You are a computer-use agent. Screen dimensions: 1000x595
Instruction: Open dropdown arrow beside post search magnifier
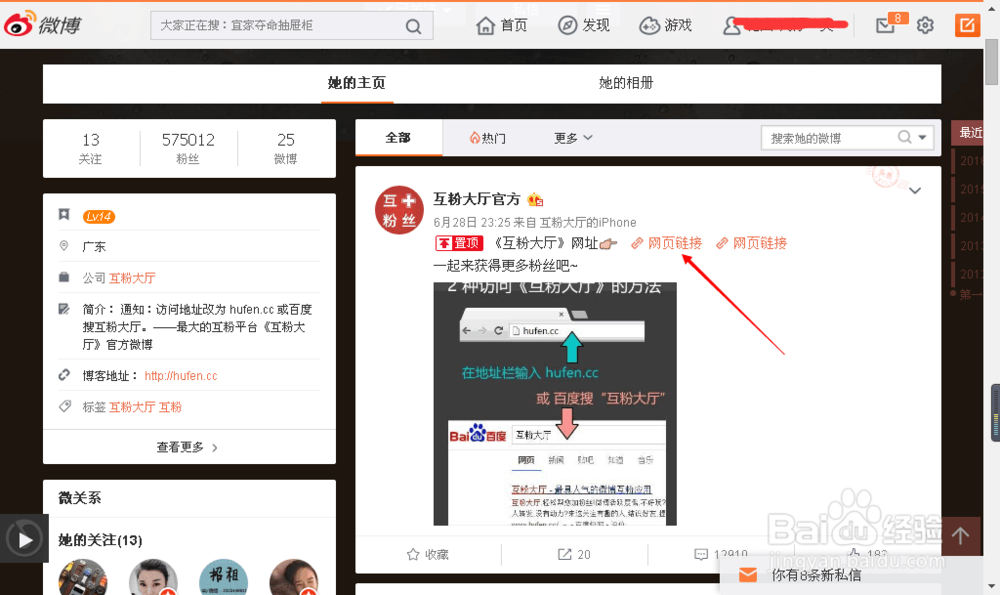tap(922, 138)
